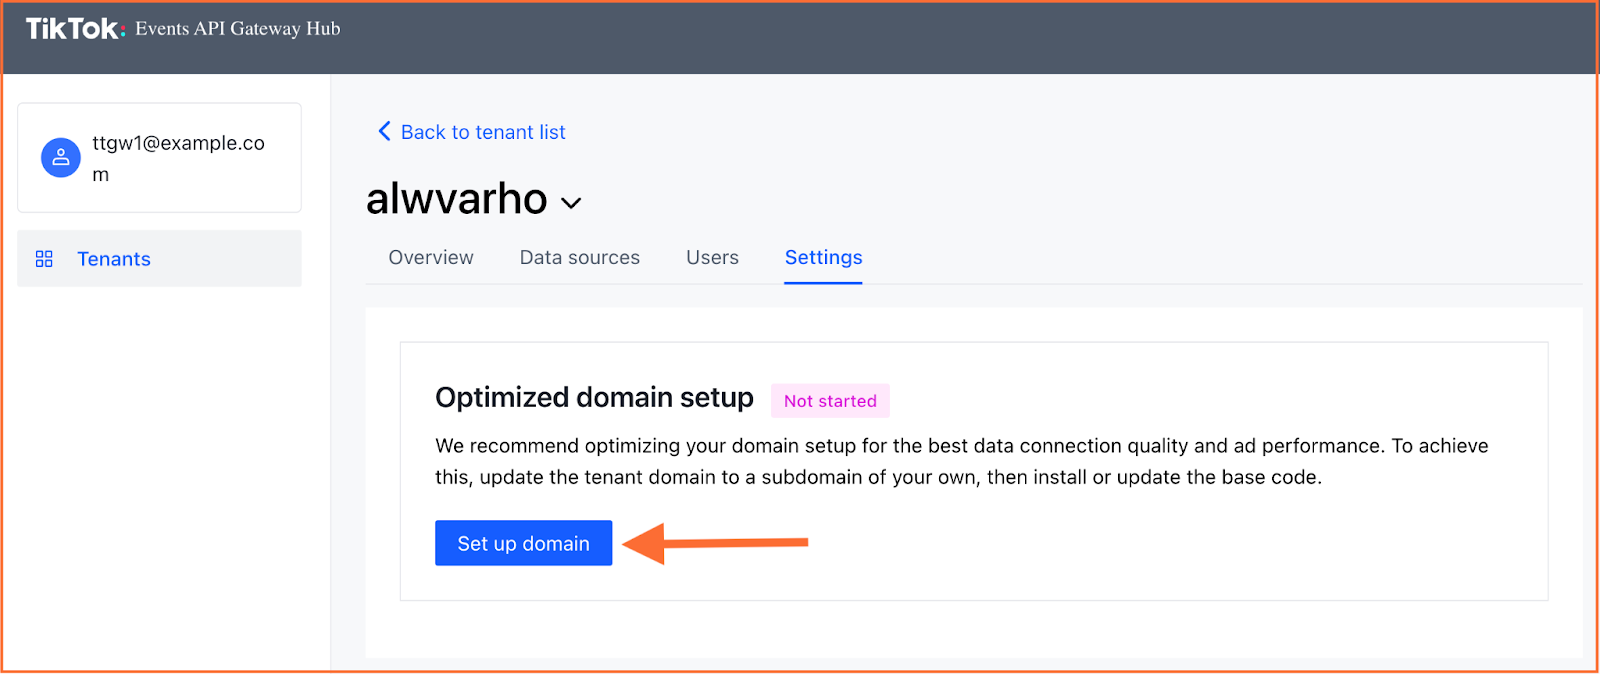Open Tenants in the sidebar
The height and width of the screenshot is (674, 1600).
pos(159,259)
